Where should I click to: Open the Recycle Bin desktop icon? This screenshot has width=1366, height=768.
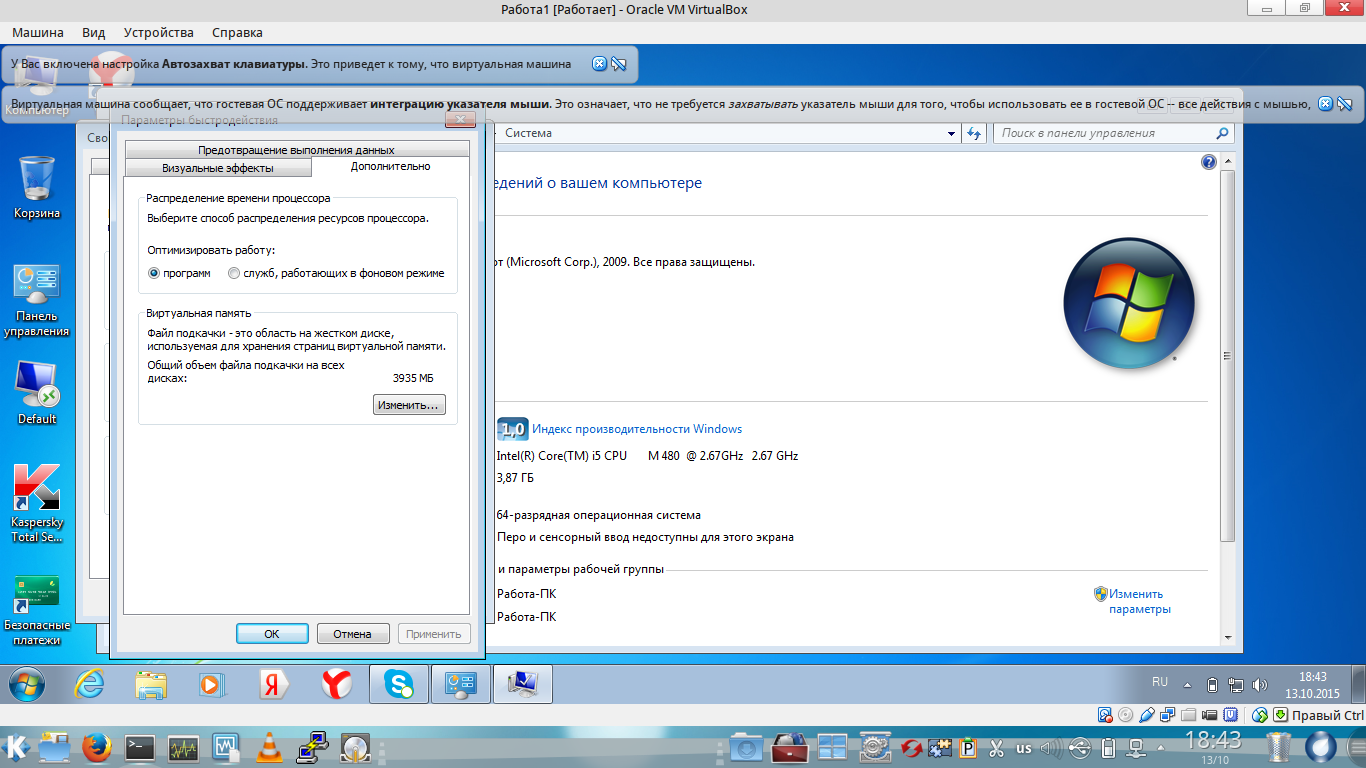37,187
